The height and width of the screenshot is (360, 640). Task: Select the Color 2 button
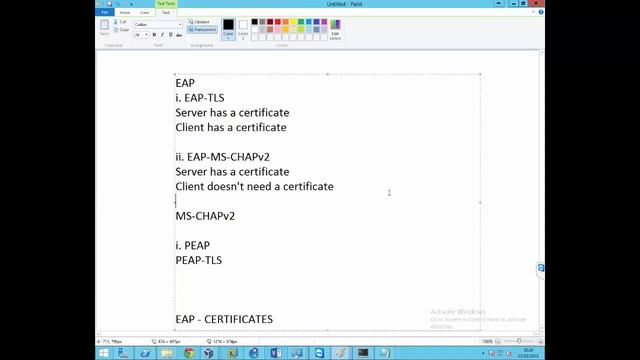[243, 29]
